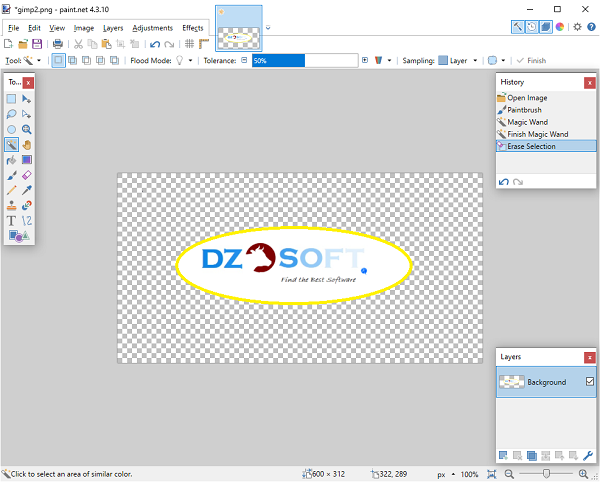This screenshot has width=600, height=482.
Task: Select the Paint Bucket tool
Action: coord(11,160)
